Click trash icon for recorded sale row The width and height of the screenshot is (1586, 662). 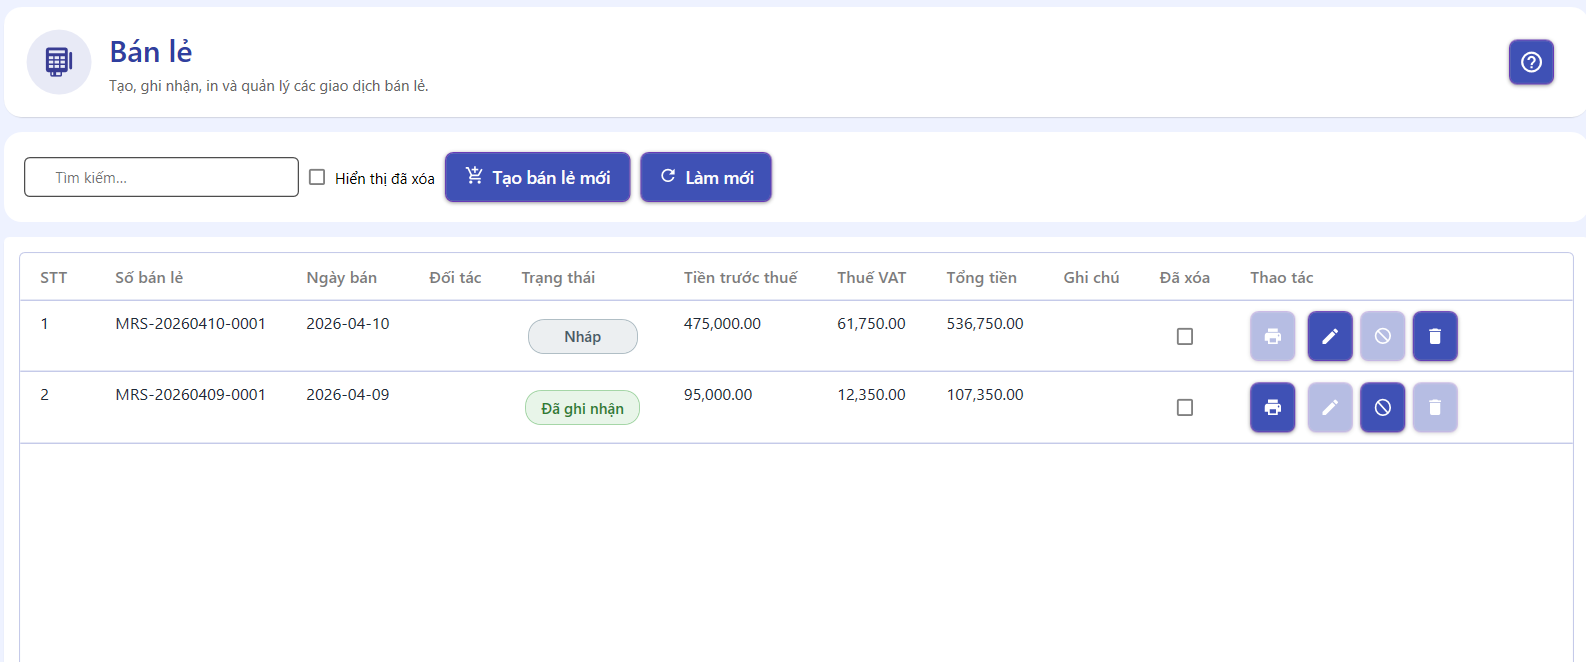(x=1434, y=407)
